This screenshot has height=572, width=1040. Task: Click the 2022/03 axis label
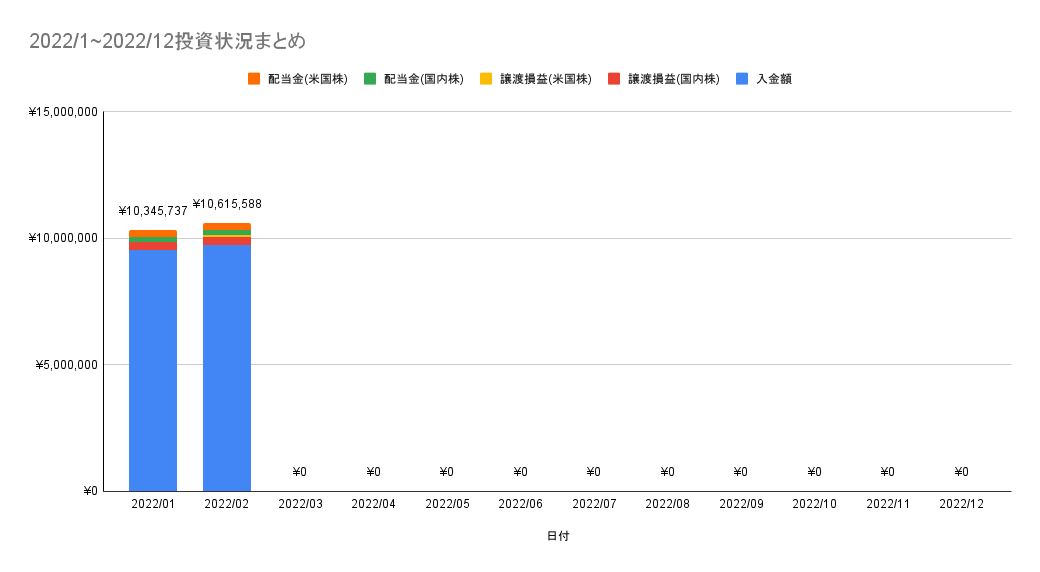(x=300, y=504)
